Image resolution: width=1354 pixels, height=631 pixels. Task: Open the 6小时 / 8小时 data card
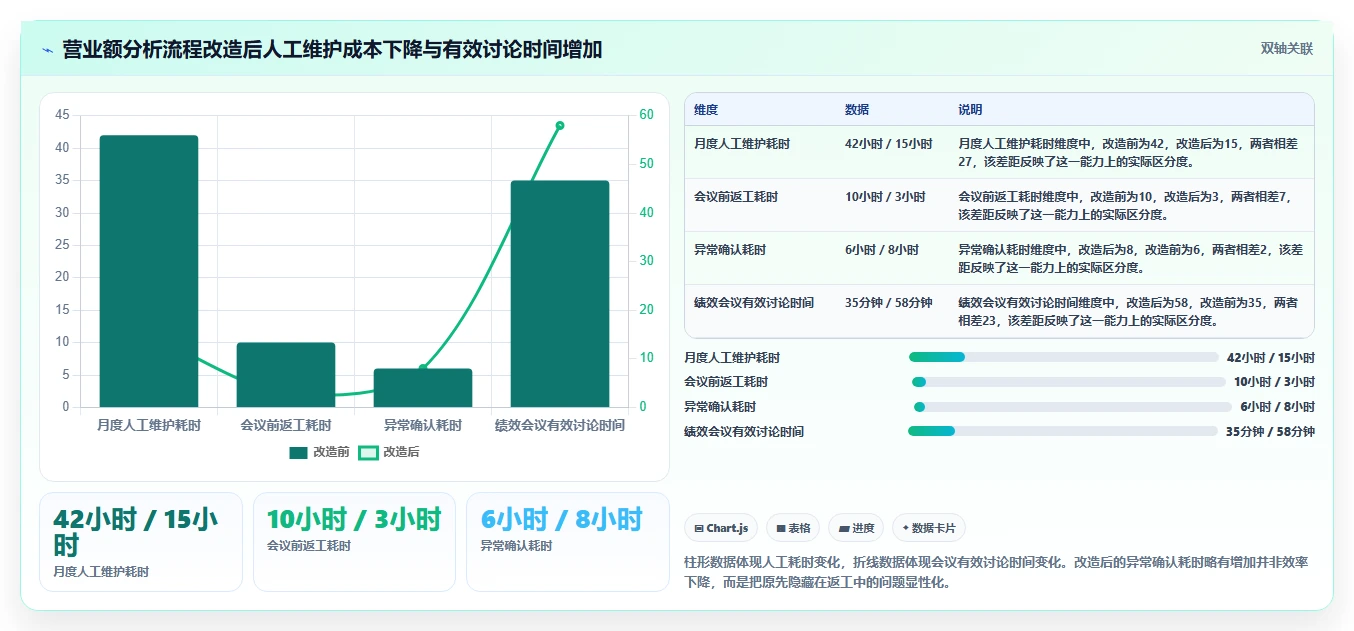(568, 542)
